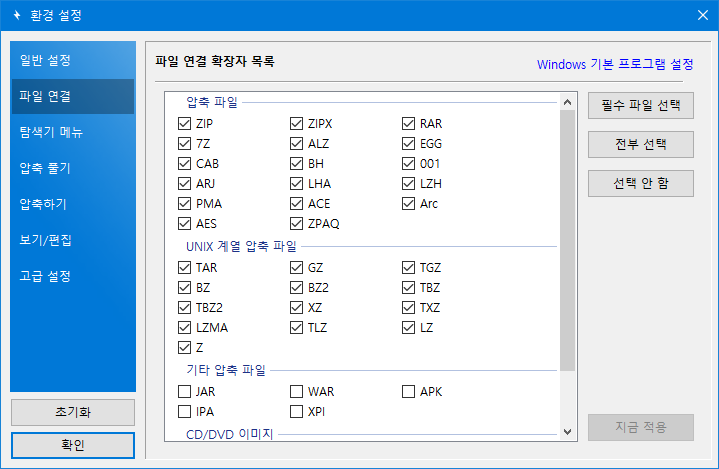
Task: Open Windows 기본 프로그램 설정 link
Action: pyautogui.click(x=615, y=64)
